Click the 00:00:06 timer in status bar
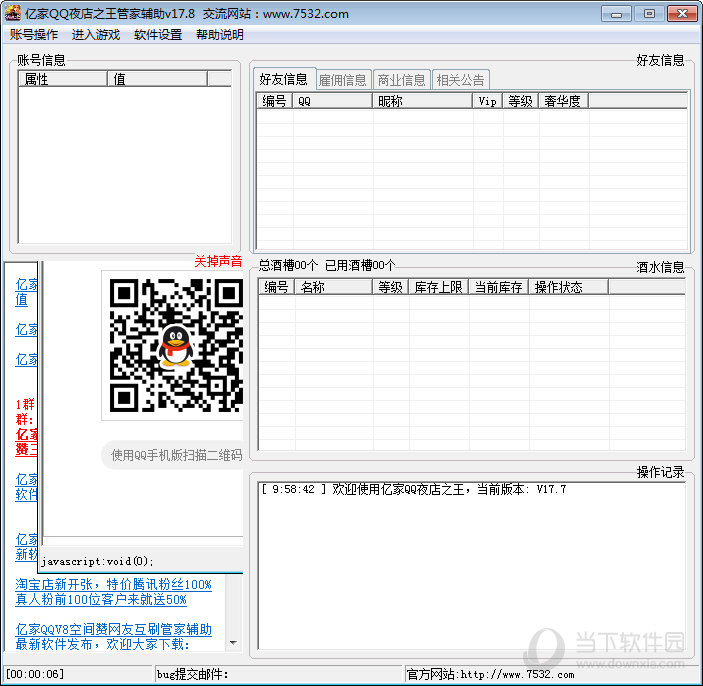 (35, 674)
